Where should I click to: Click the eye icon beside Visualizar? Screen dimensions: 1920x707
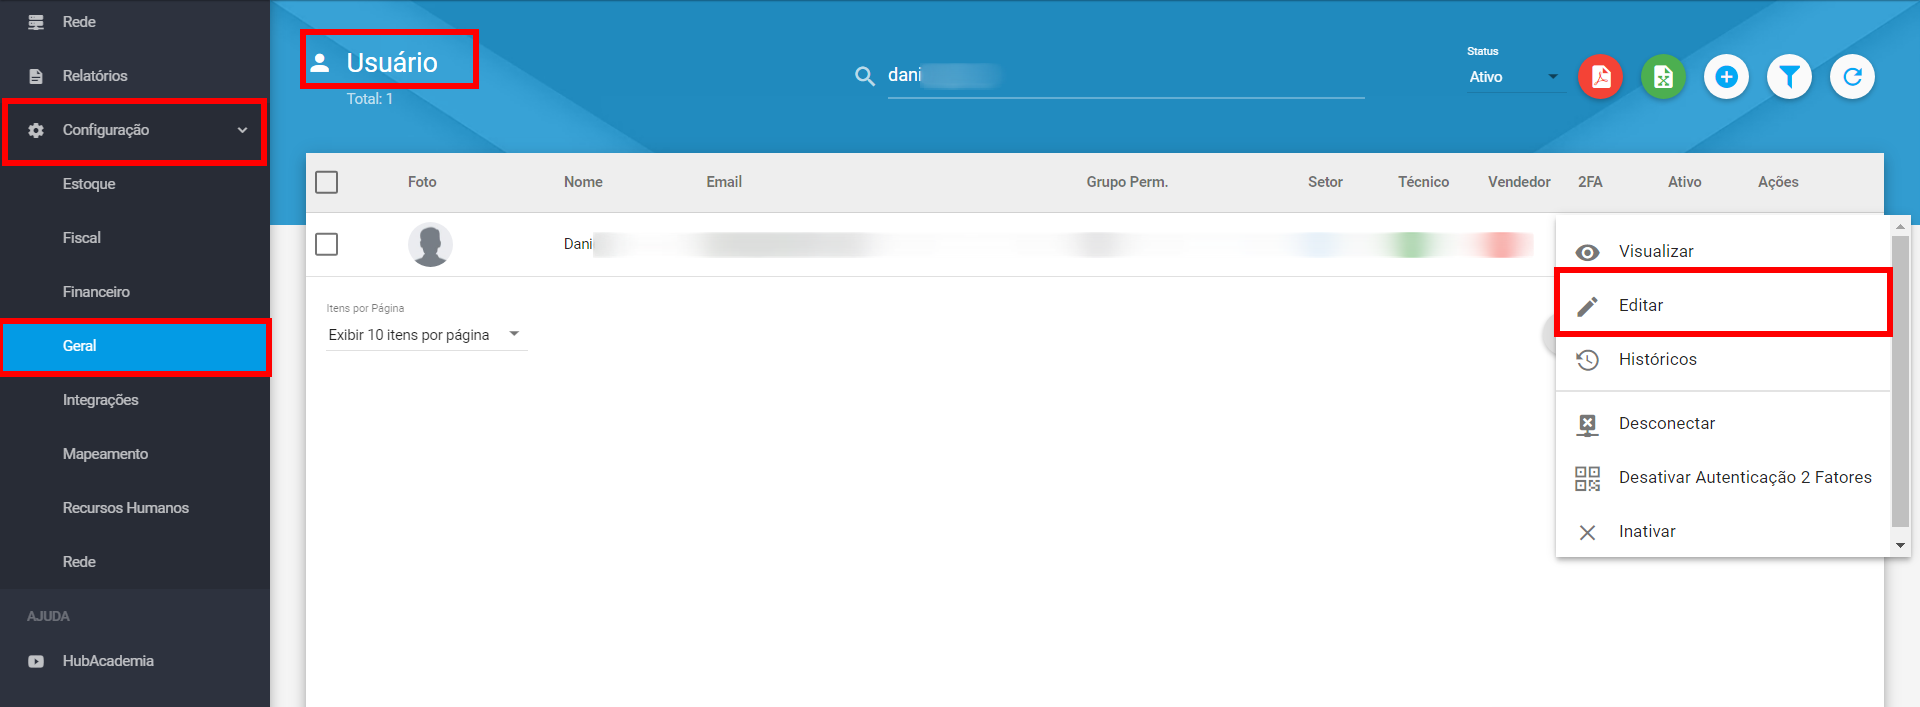pos(1587,252)
